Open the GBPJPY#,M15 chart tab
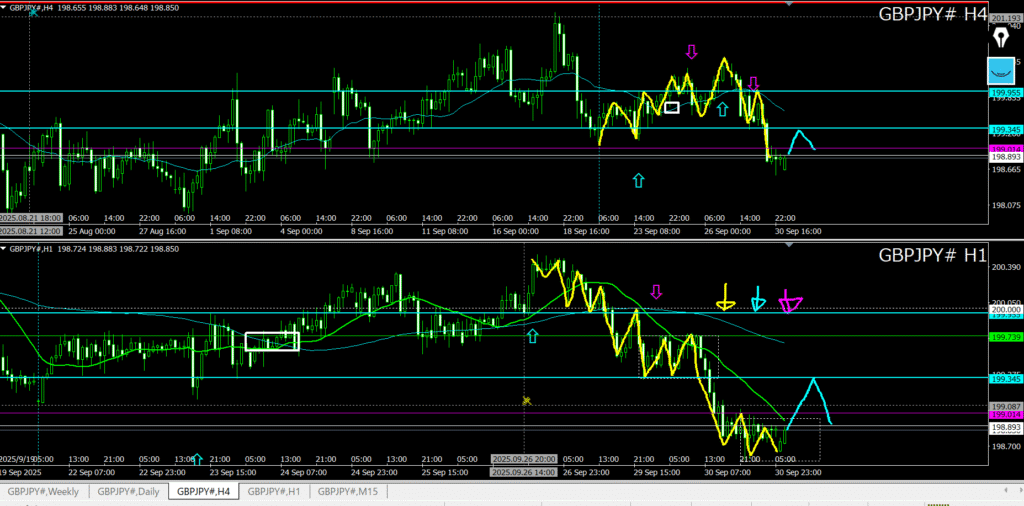Screen dimensions: 1024x506 (x=349, y=491)
